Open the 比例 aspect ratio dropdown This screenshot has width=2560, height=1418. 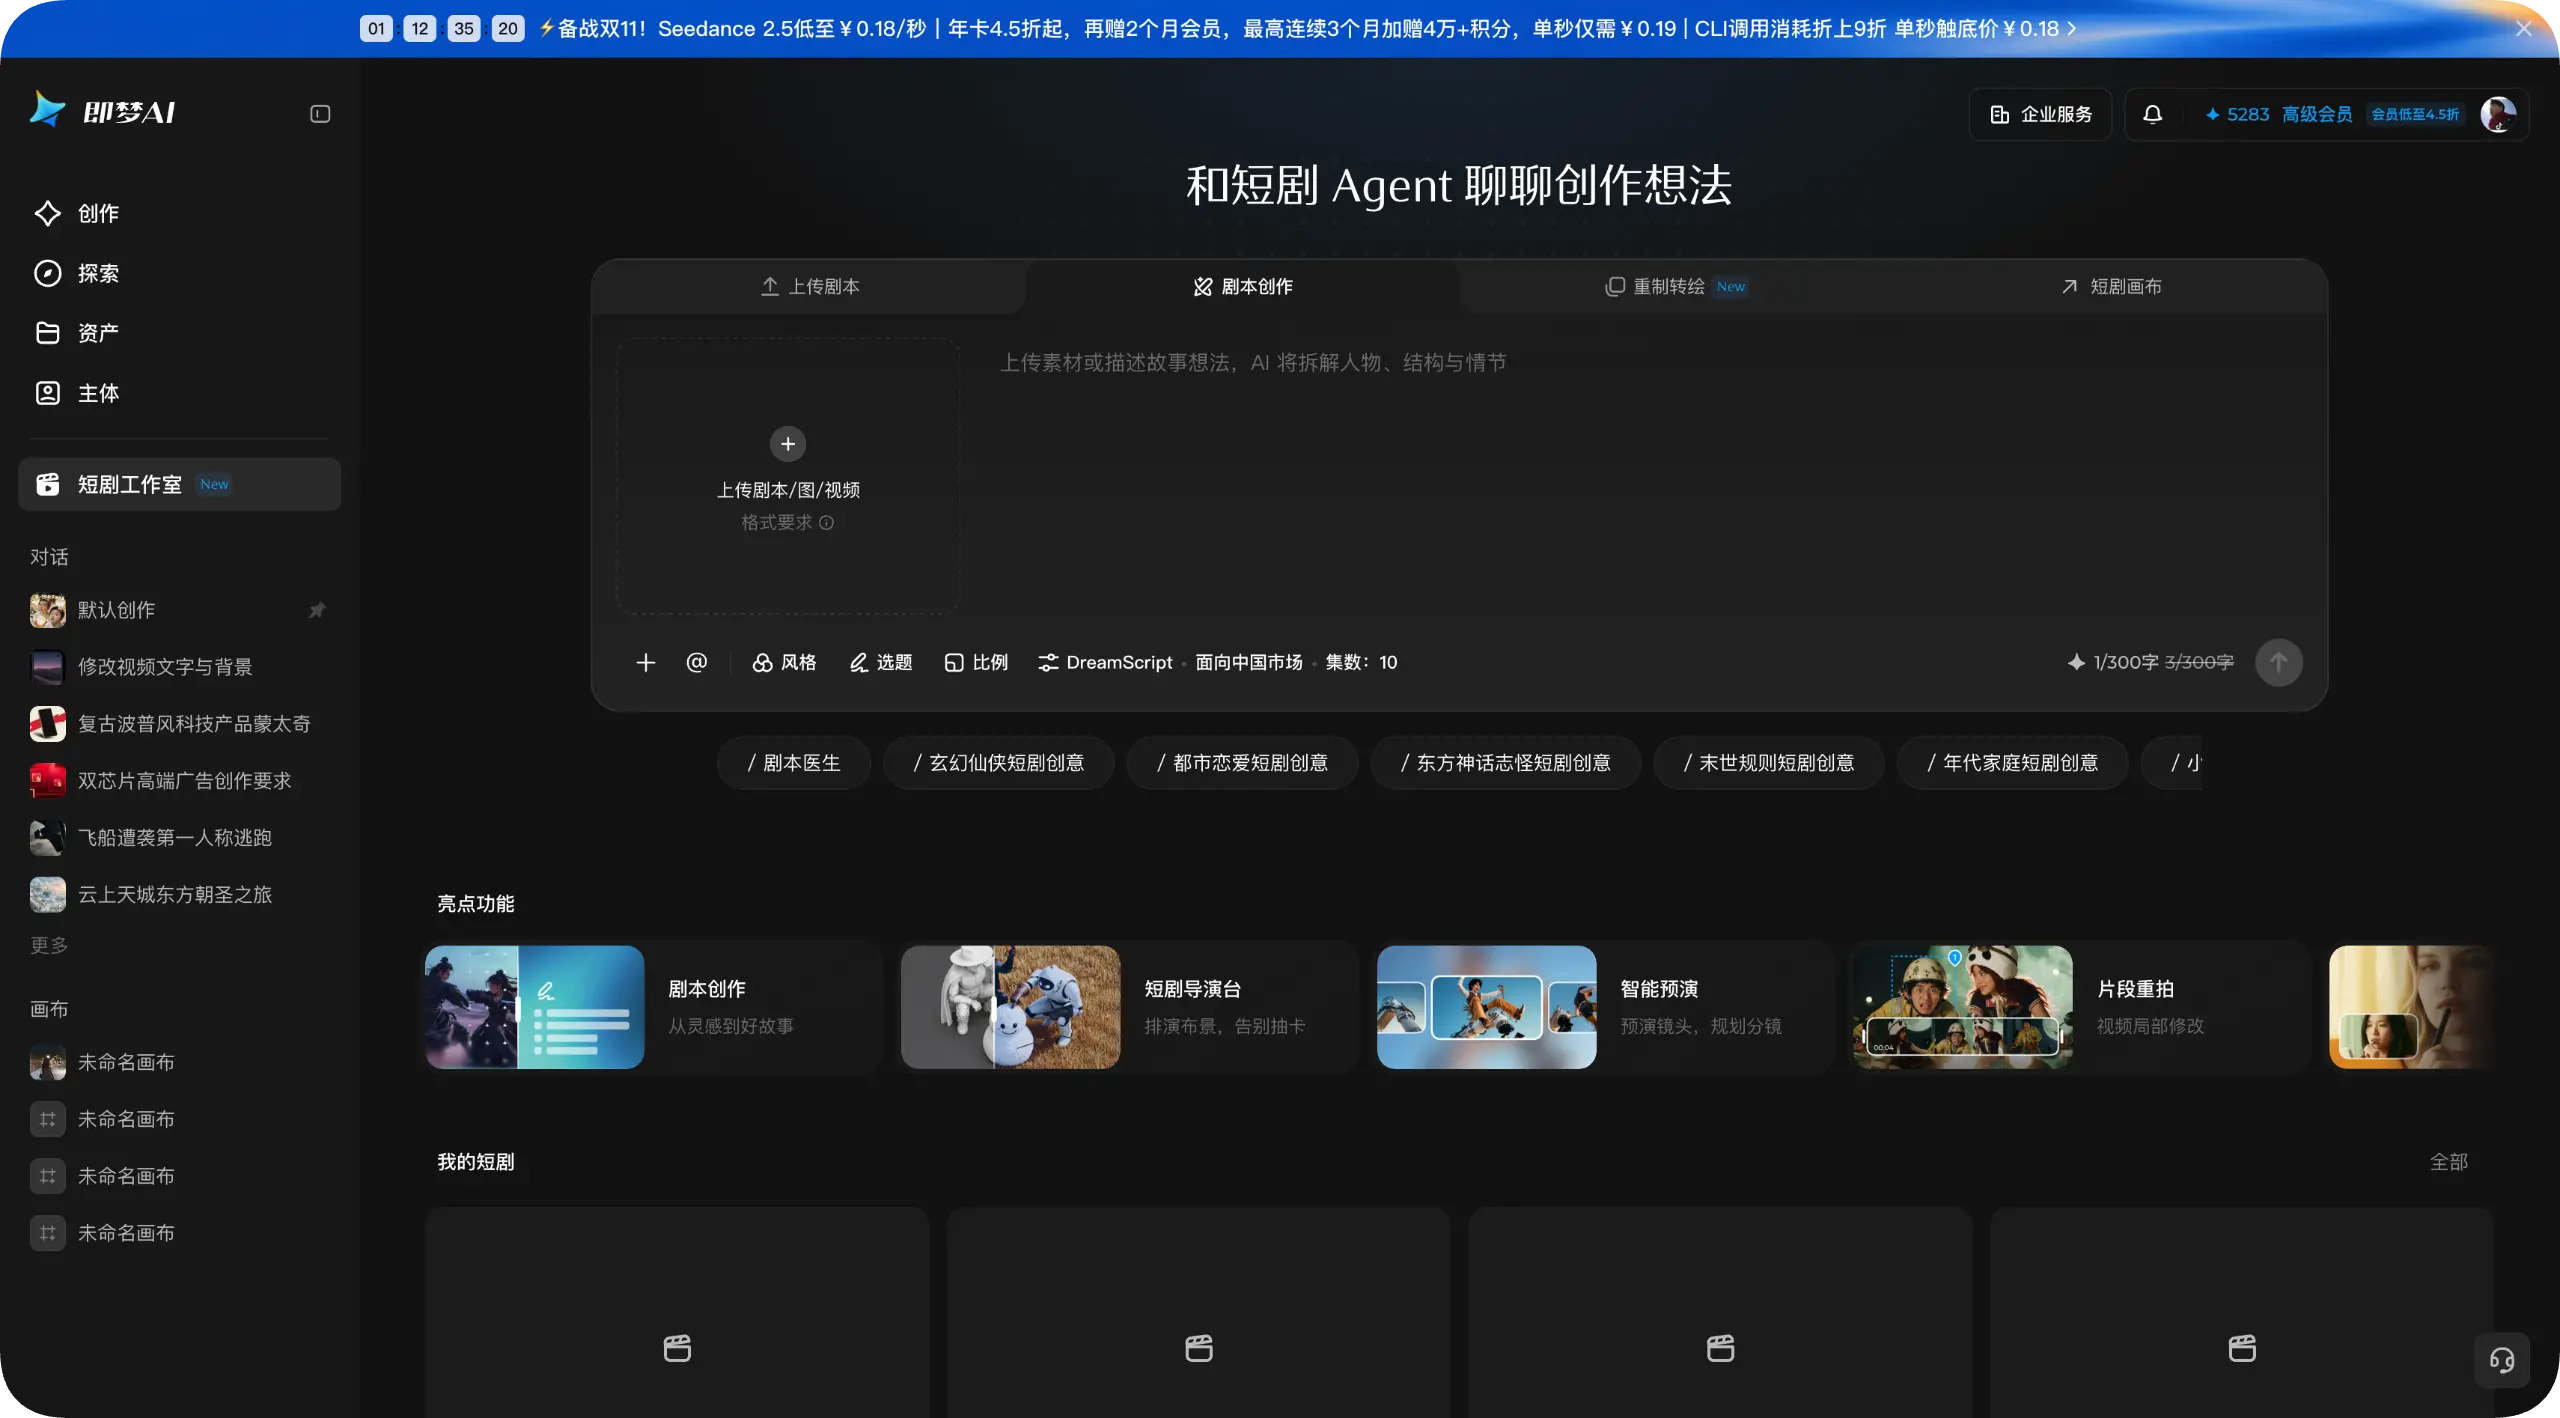pyautogui.click(x=976, y=662)
